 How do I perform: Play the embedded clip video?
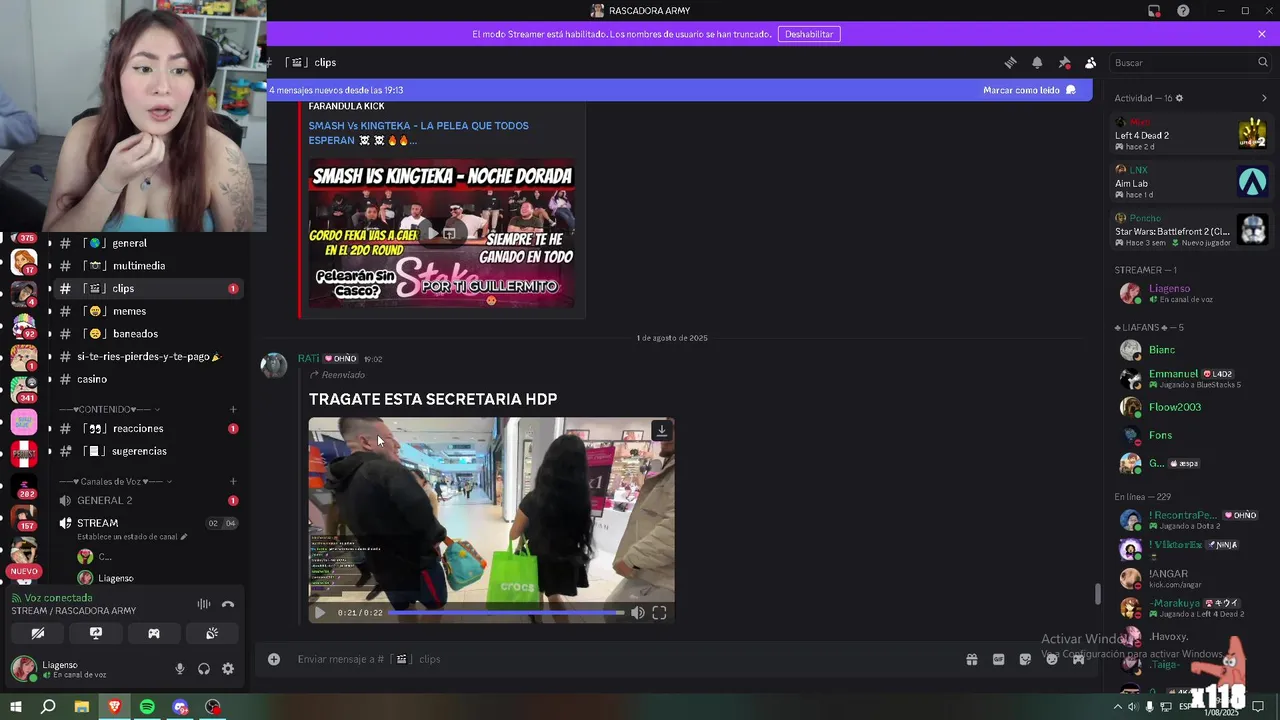[320, 613]
